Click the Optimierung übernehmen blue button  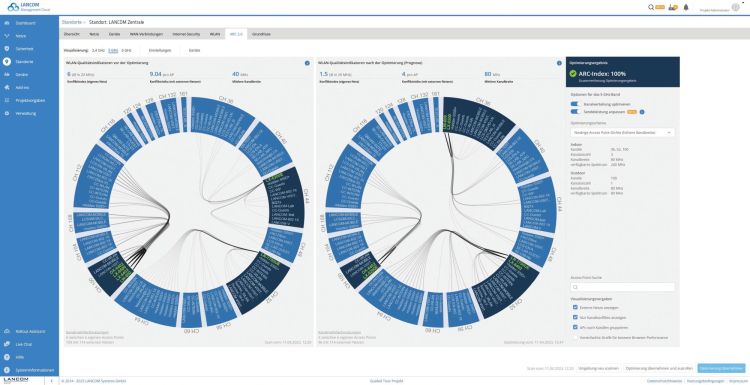click(x=721, y=368)
